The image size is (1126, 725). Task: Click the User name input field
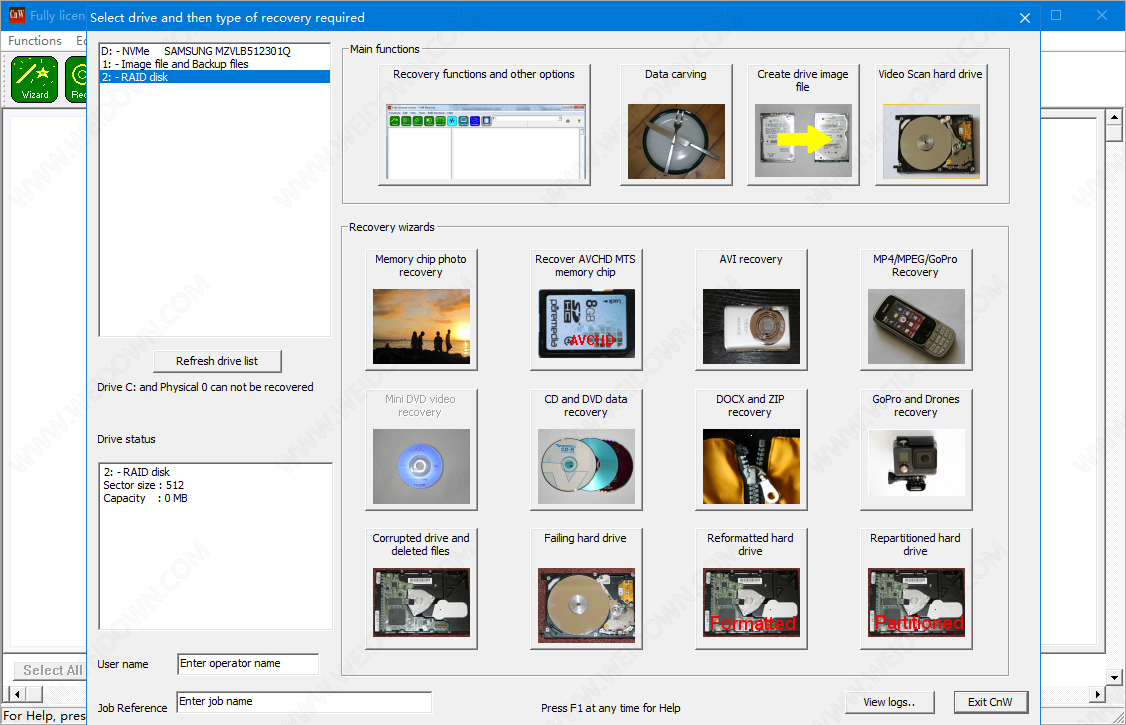pos(248,664)
